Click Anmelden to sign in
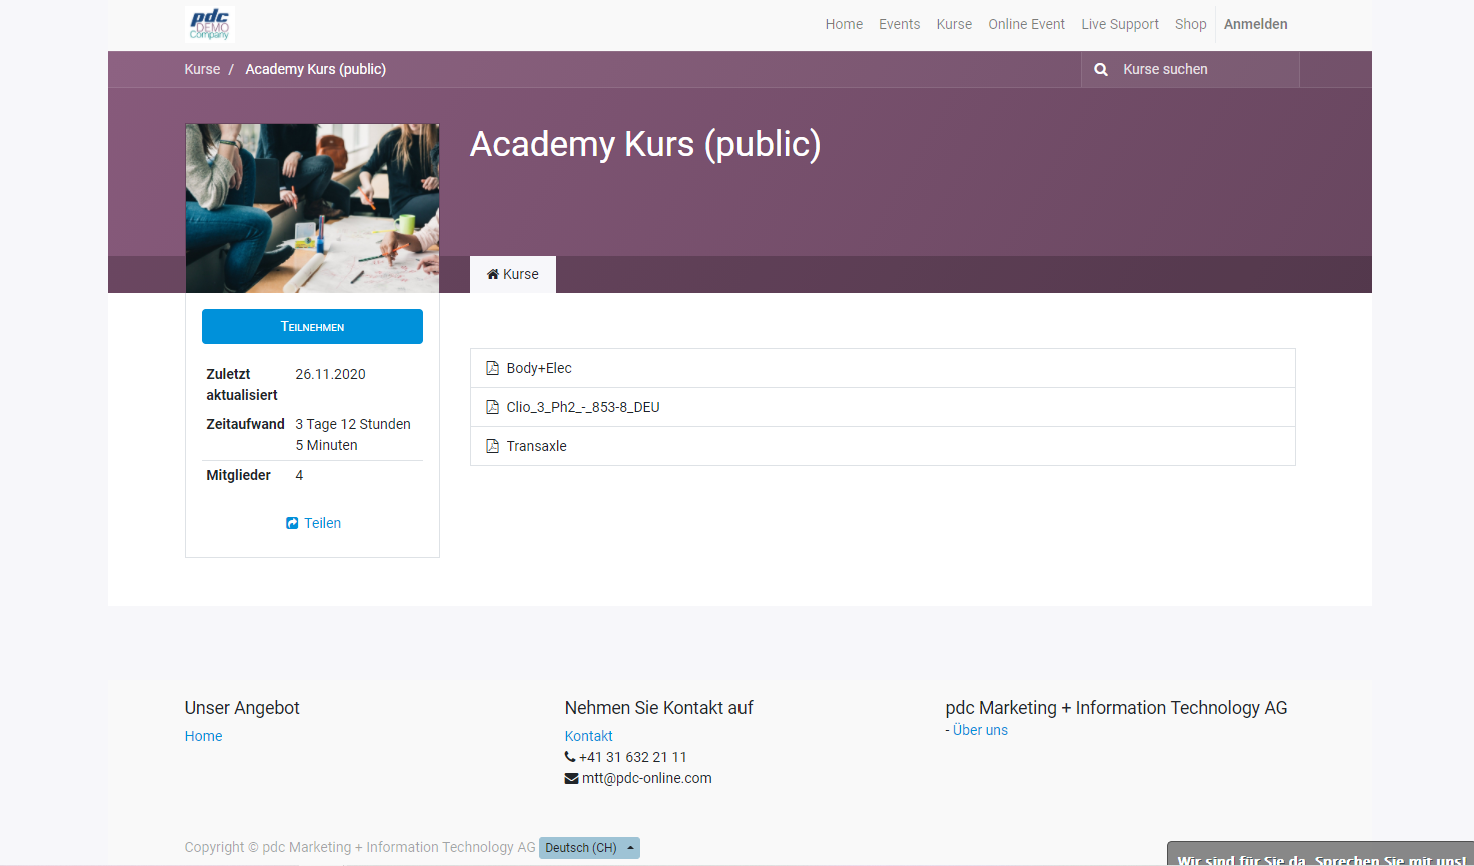The image size is (1474, 866). click(x=1255, y=24)
